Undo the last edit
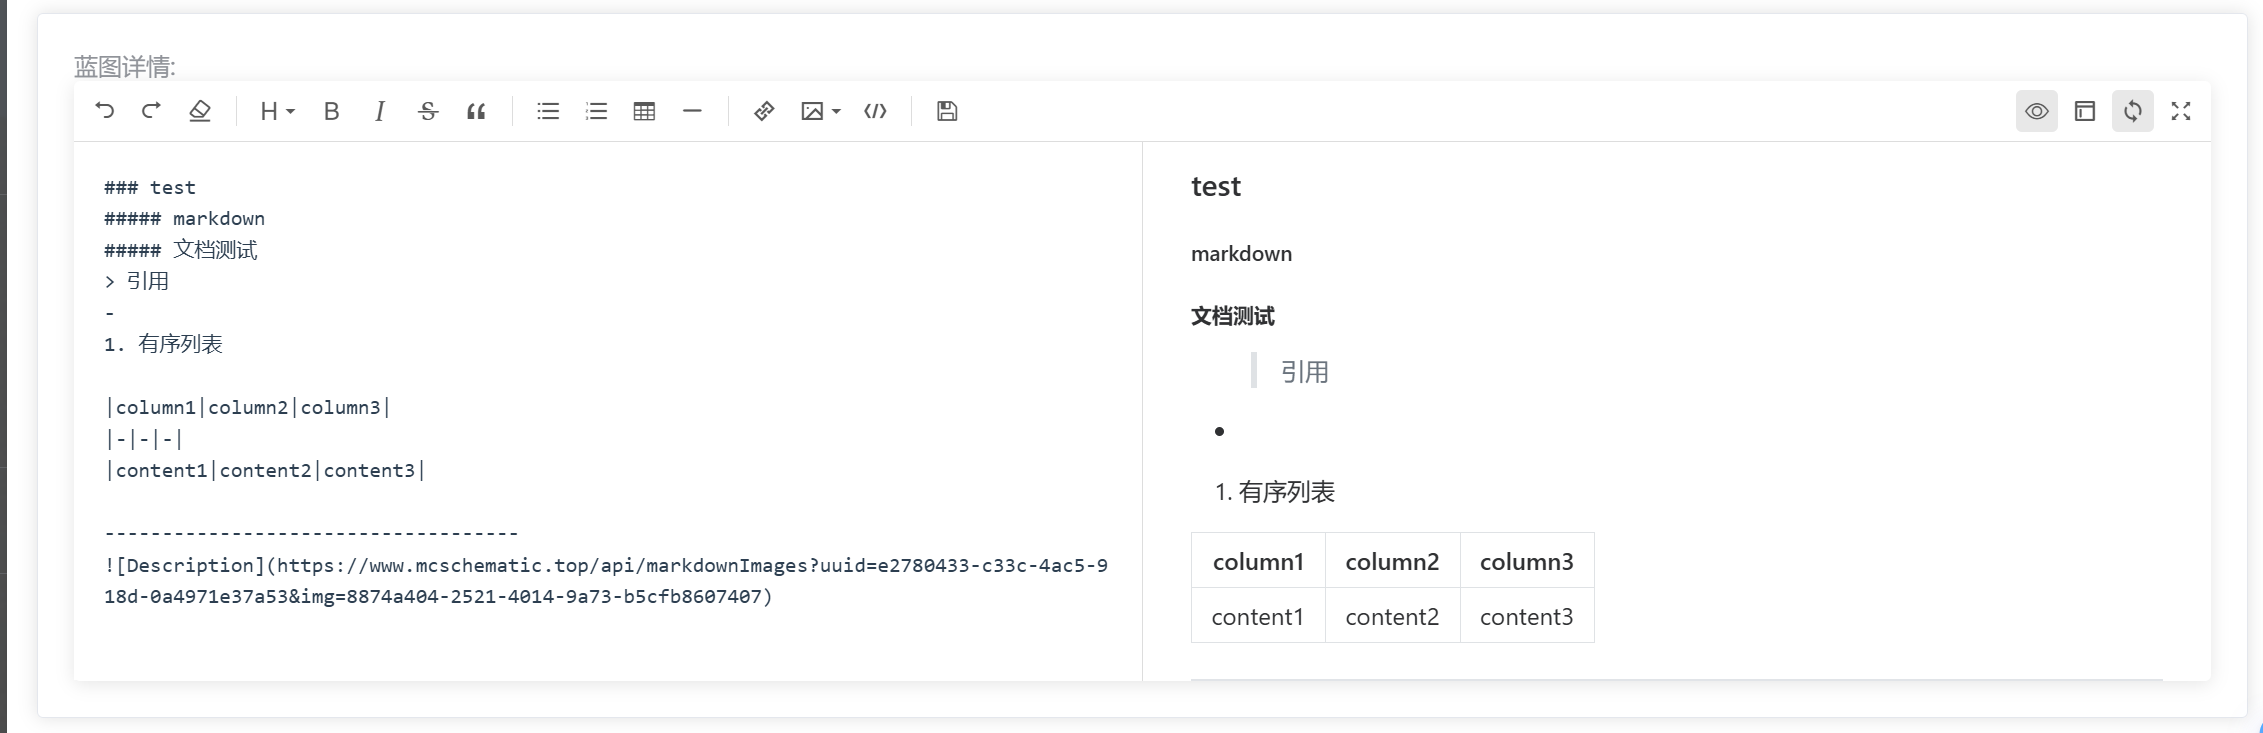The width and height of the screenshot is (2263, 733). coord(104,111)
